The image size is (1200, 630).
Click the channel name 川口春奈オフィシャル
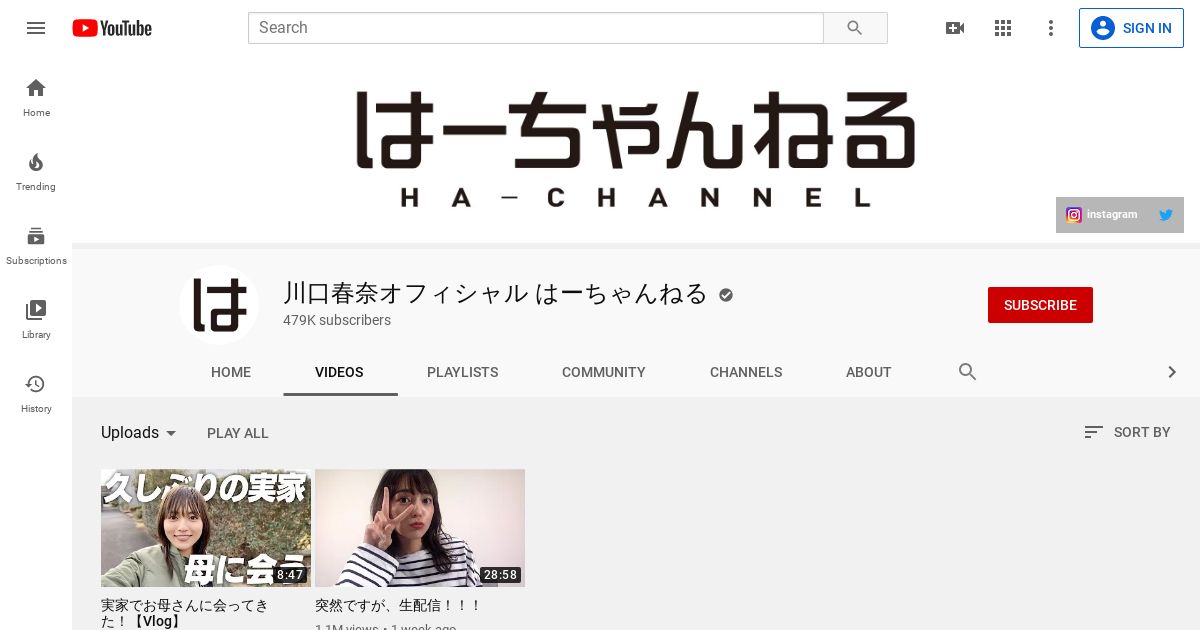pyautogui.click(x=495, y=294)
